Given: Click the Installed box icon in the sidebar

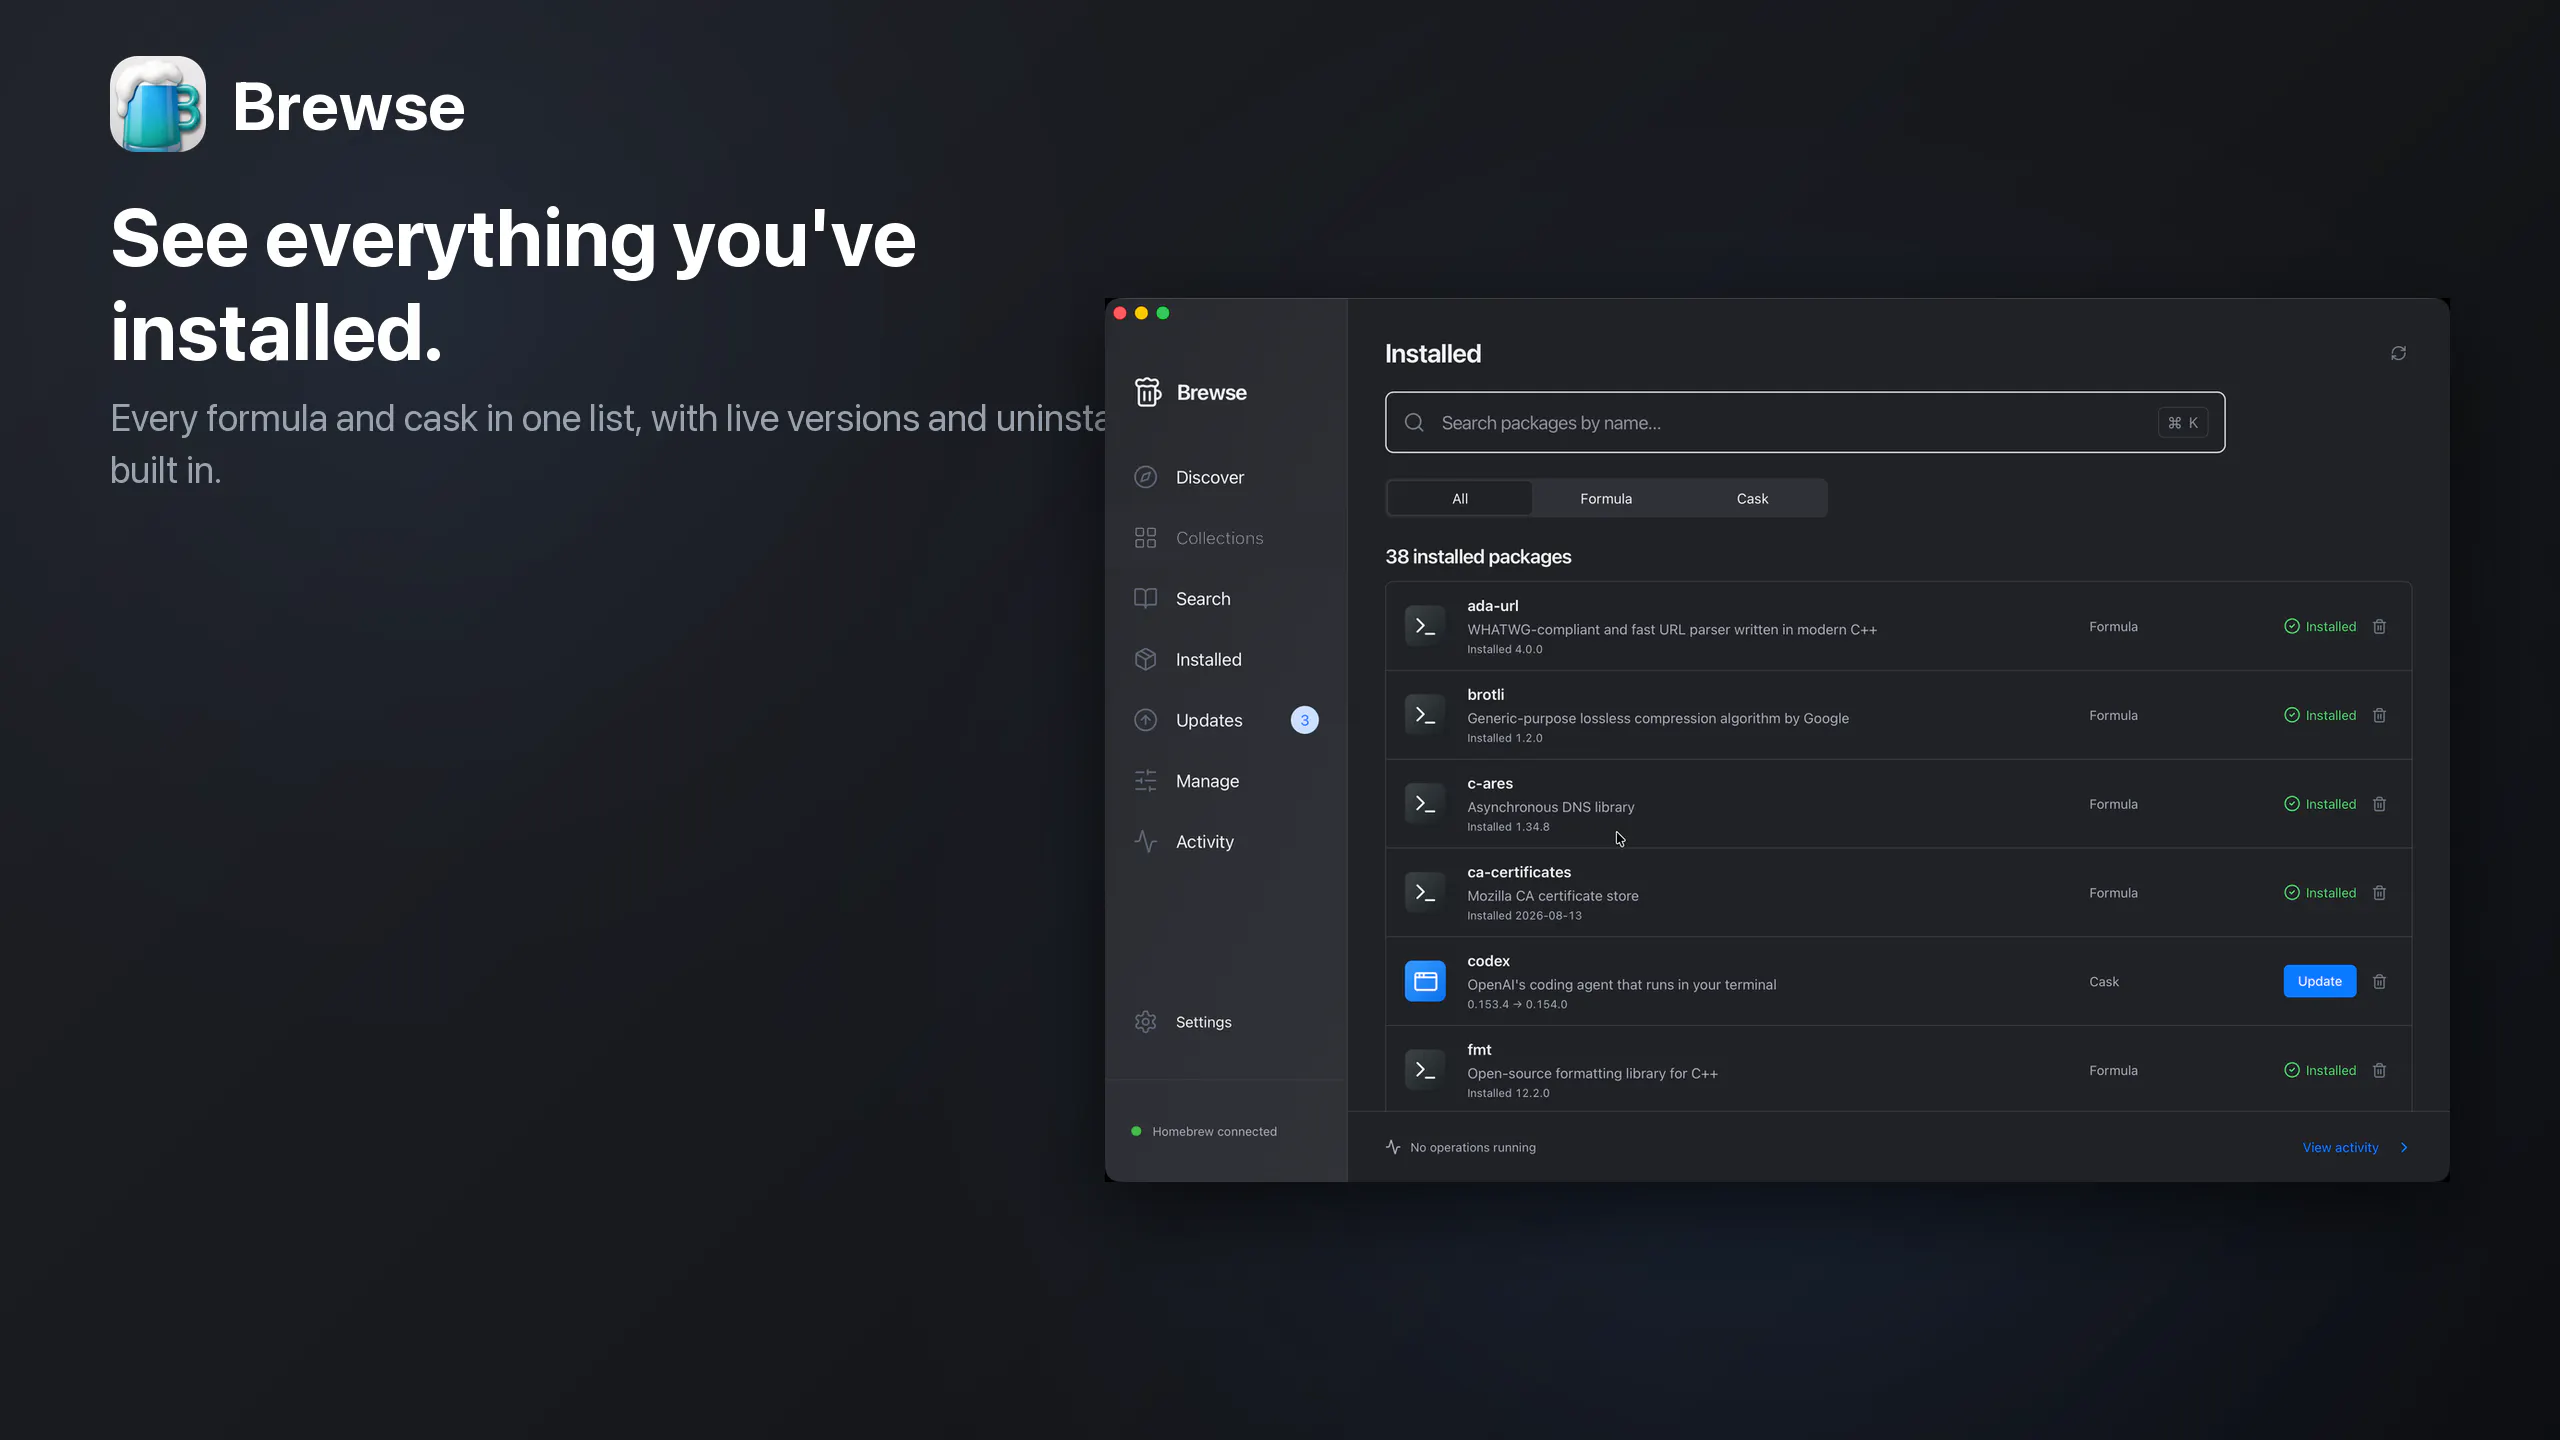Looking at the screenshot, I should (1146, 659).
